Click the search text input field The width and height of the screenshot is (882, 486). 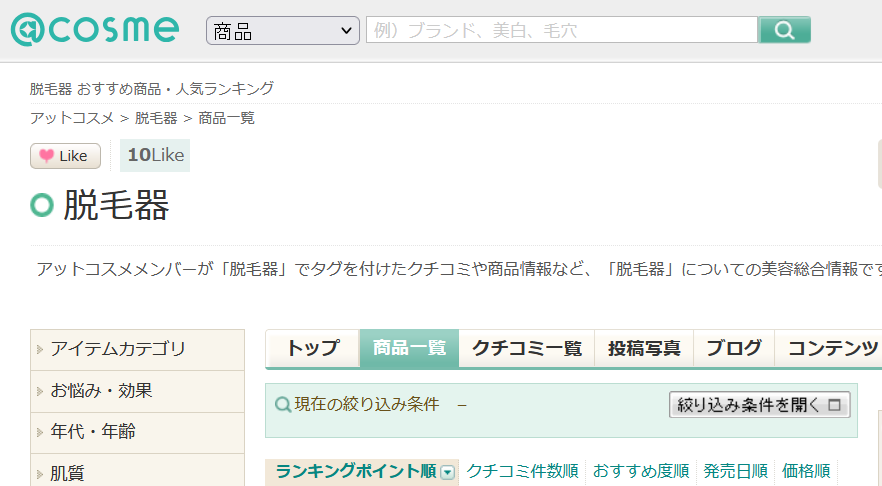pyautogui.click(x=561, y=31)
